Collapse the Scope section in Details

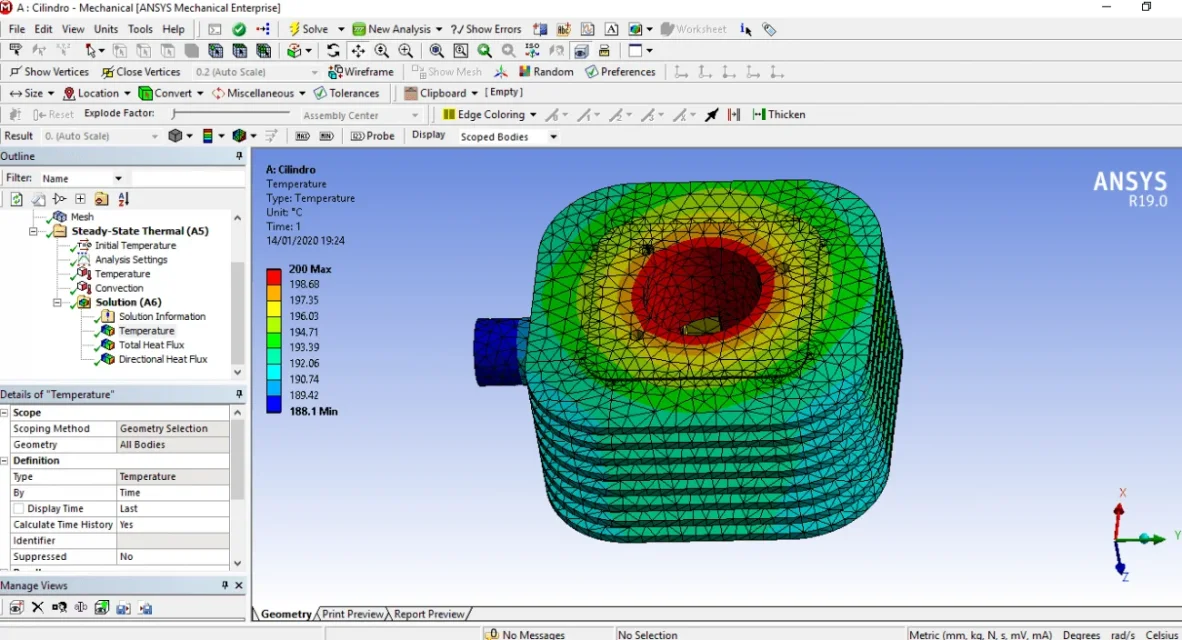tap(5, 413)
